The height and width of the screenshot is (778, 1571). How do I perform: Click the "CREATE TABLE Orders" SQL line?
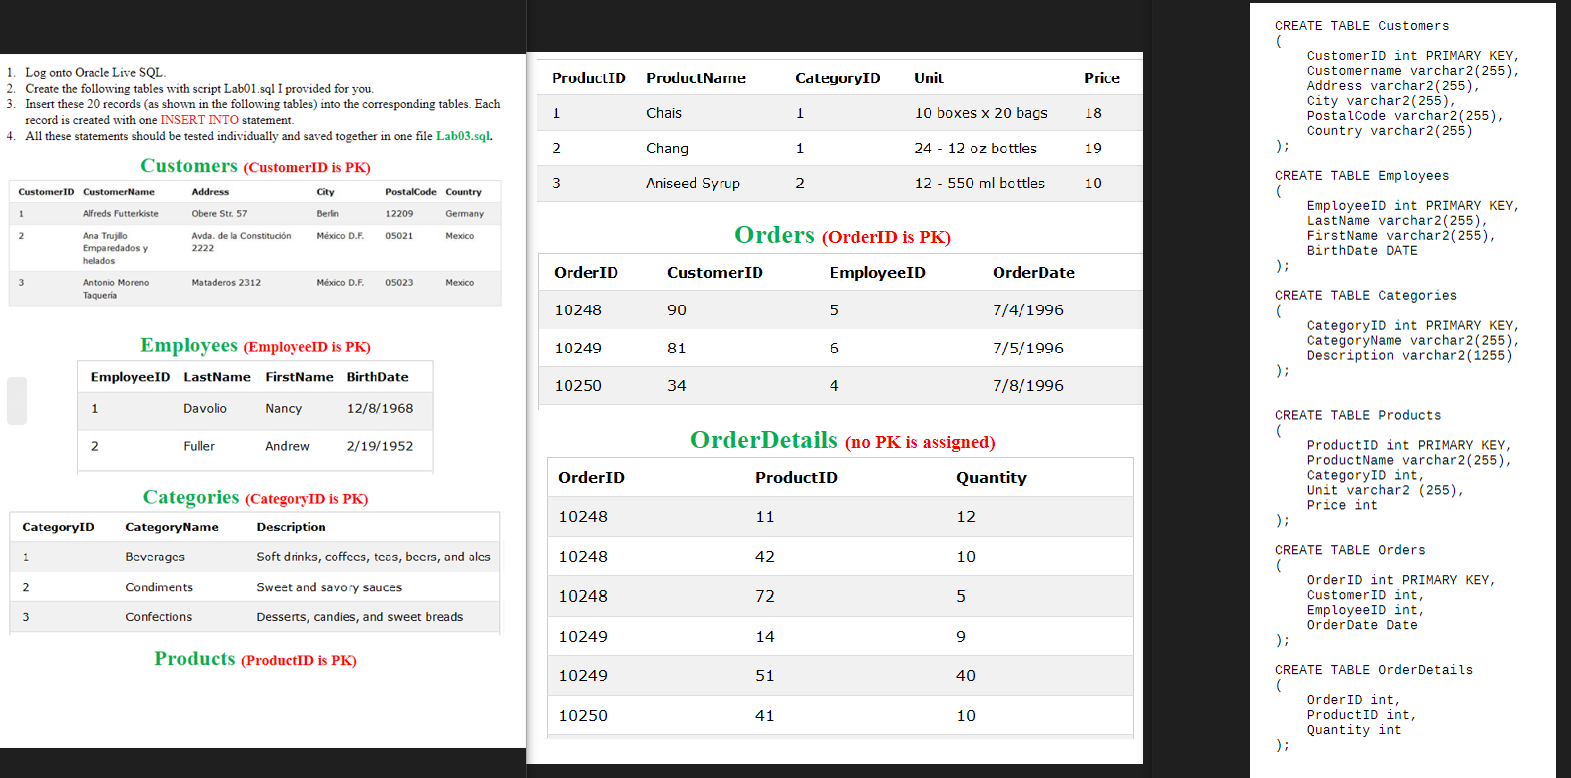tap(1350, 551)
